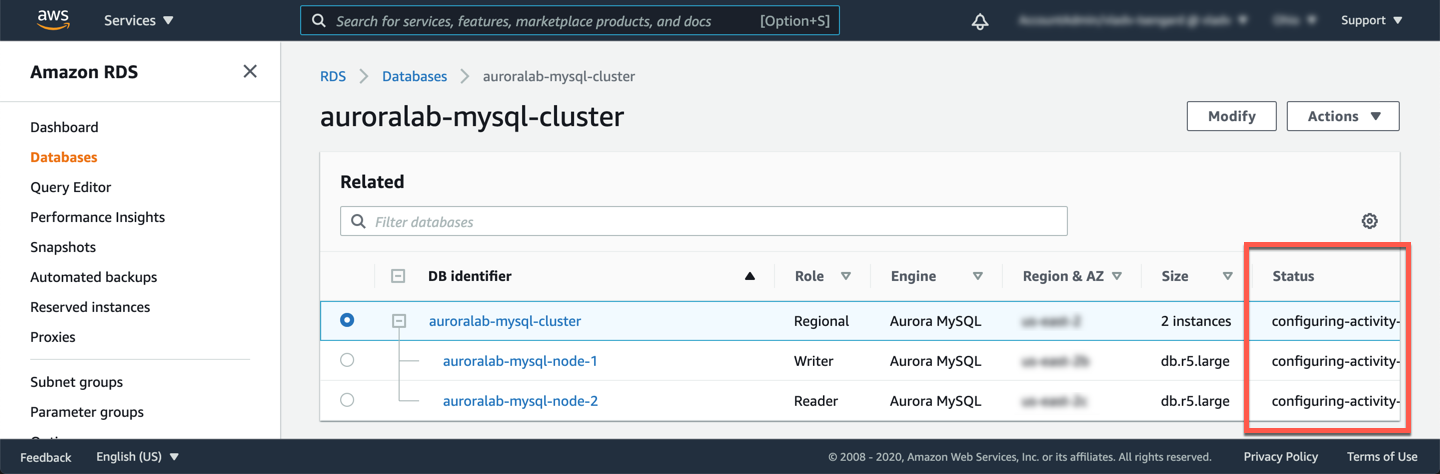
Task: Open the Actions dropdown
Action: click(x=1343, y=116)
